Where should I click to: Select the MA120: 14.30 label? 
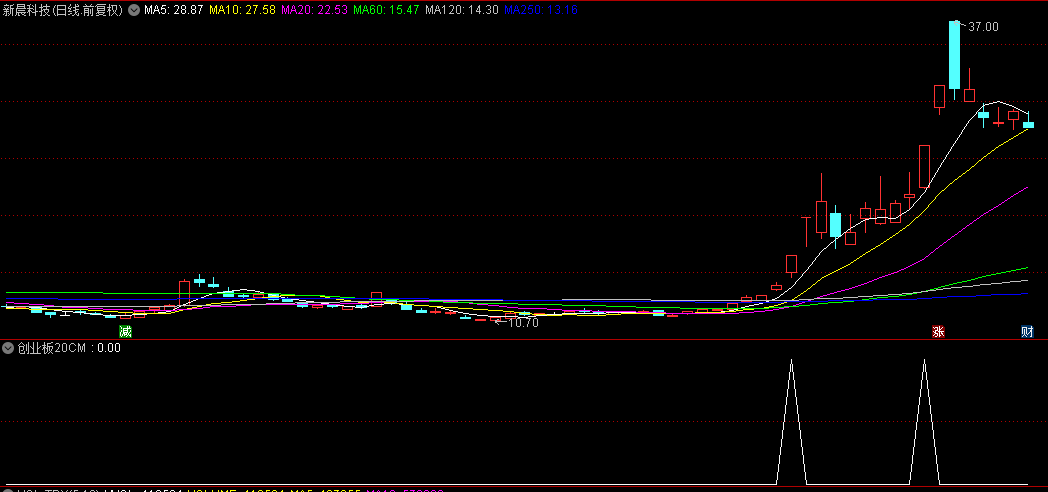461,10
